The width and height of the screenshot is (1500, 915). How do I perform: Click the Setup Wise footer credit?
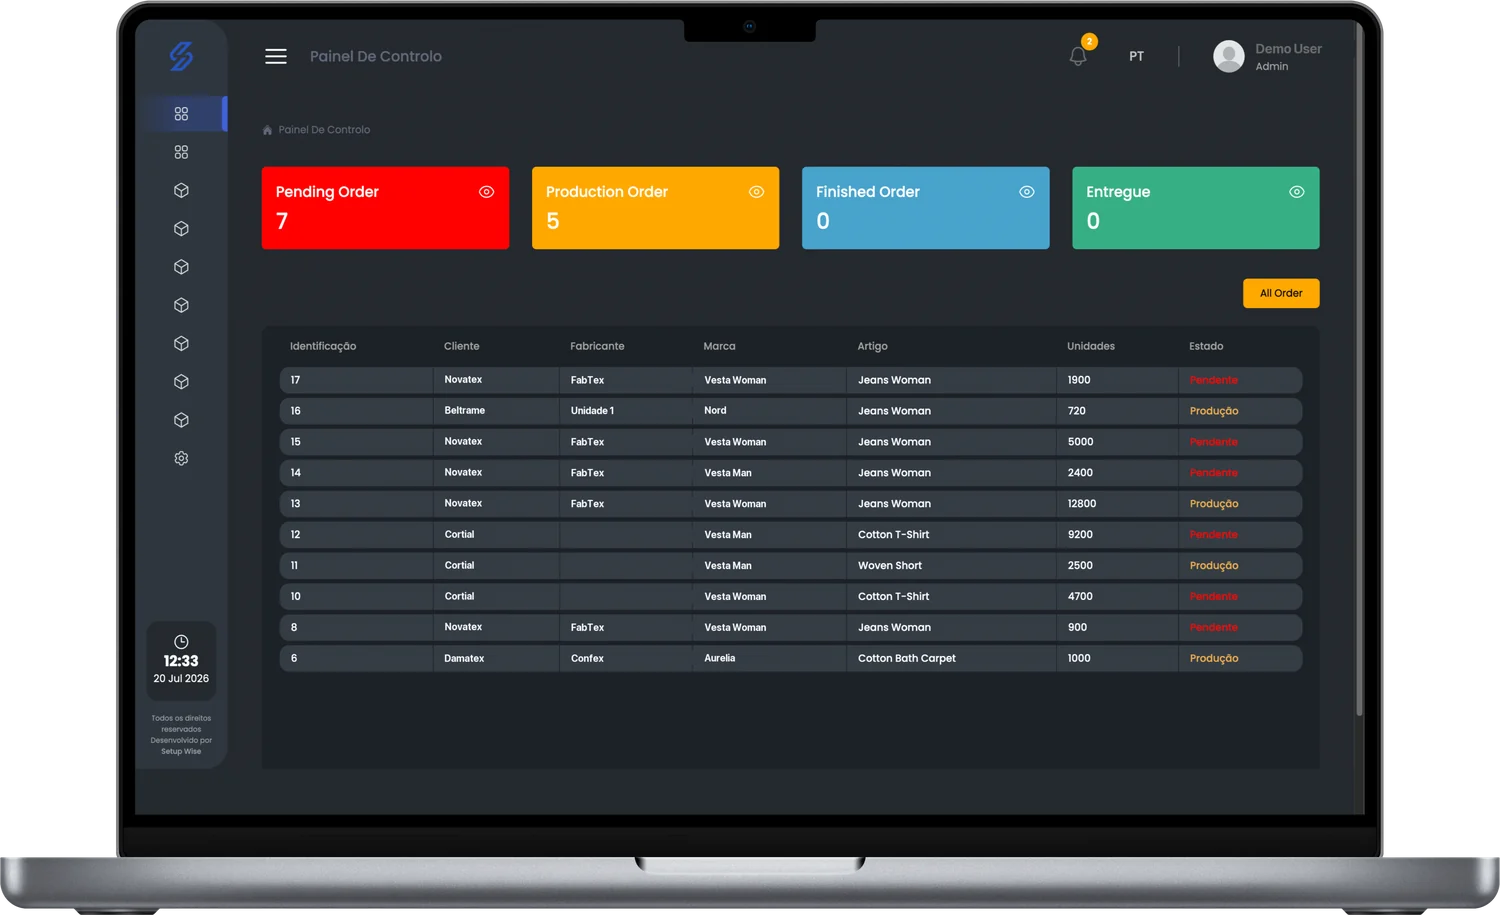point(181,751)
